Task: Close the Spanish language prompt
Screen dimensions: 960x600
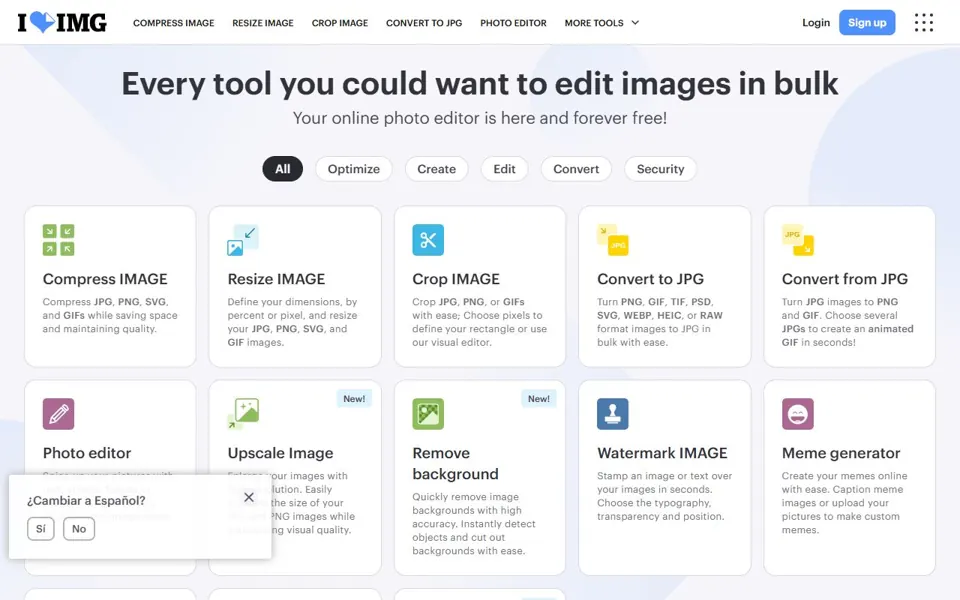Action: click(249, 497)
